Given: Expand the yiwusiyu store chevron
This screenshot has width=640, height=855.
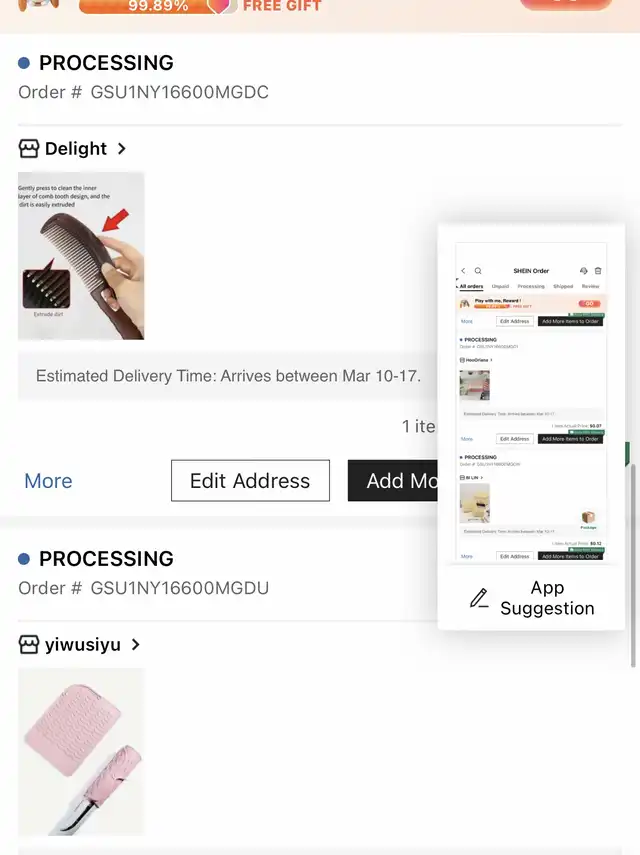Looking at the screenshot, I should click(136, 645).
